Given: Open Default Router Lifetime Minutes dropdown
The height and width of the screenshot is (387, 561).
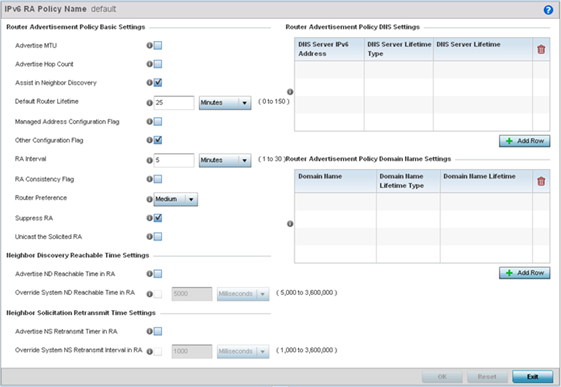Looking at the screenshot, I should point(225,103).
